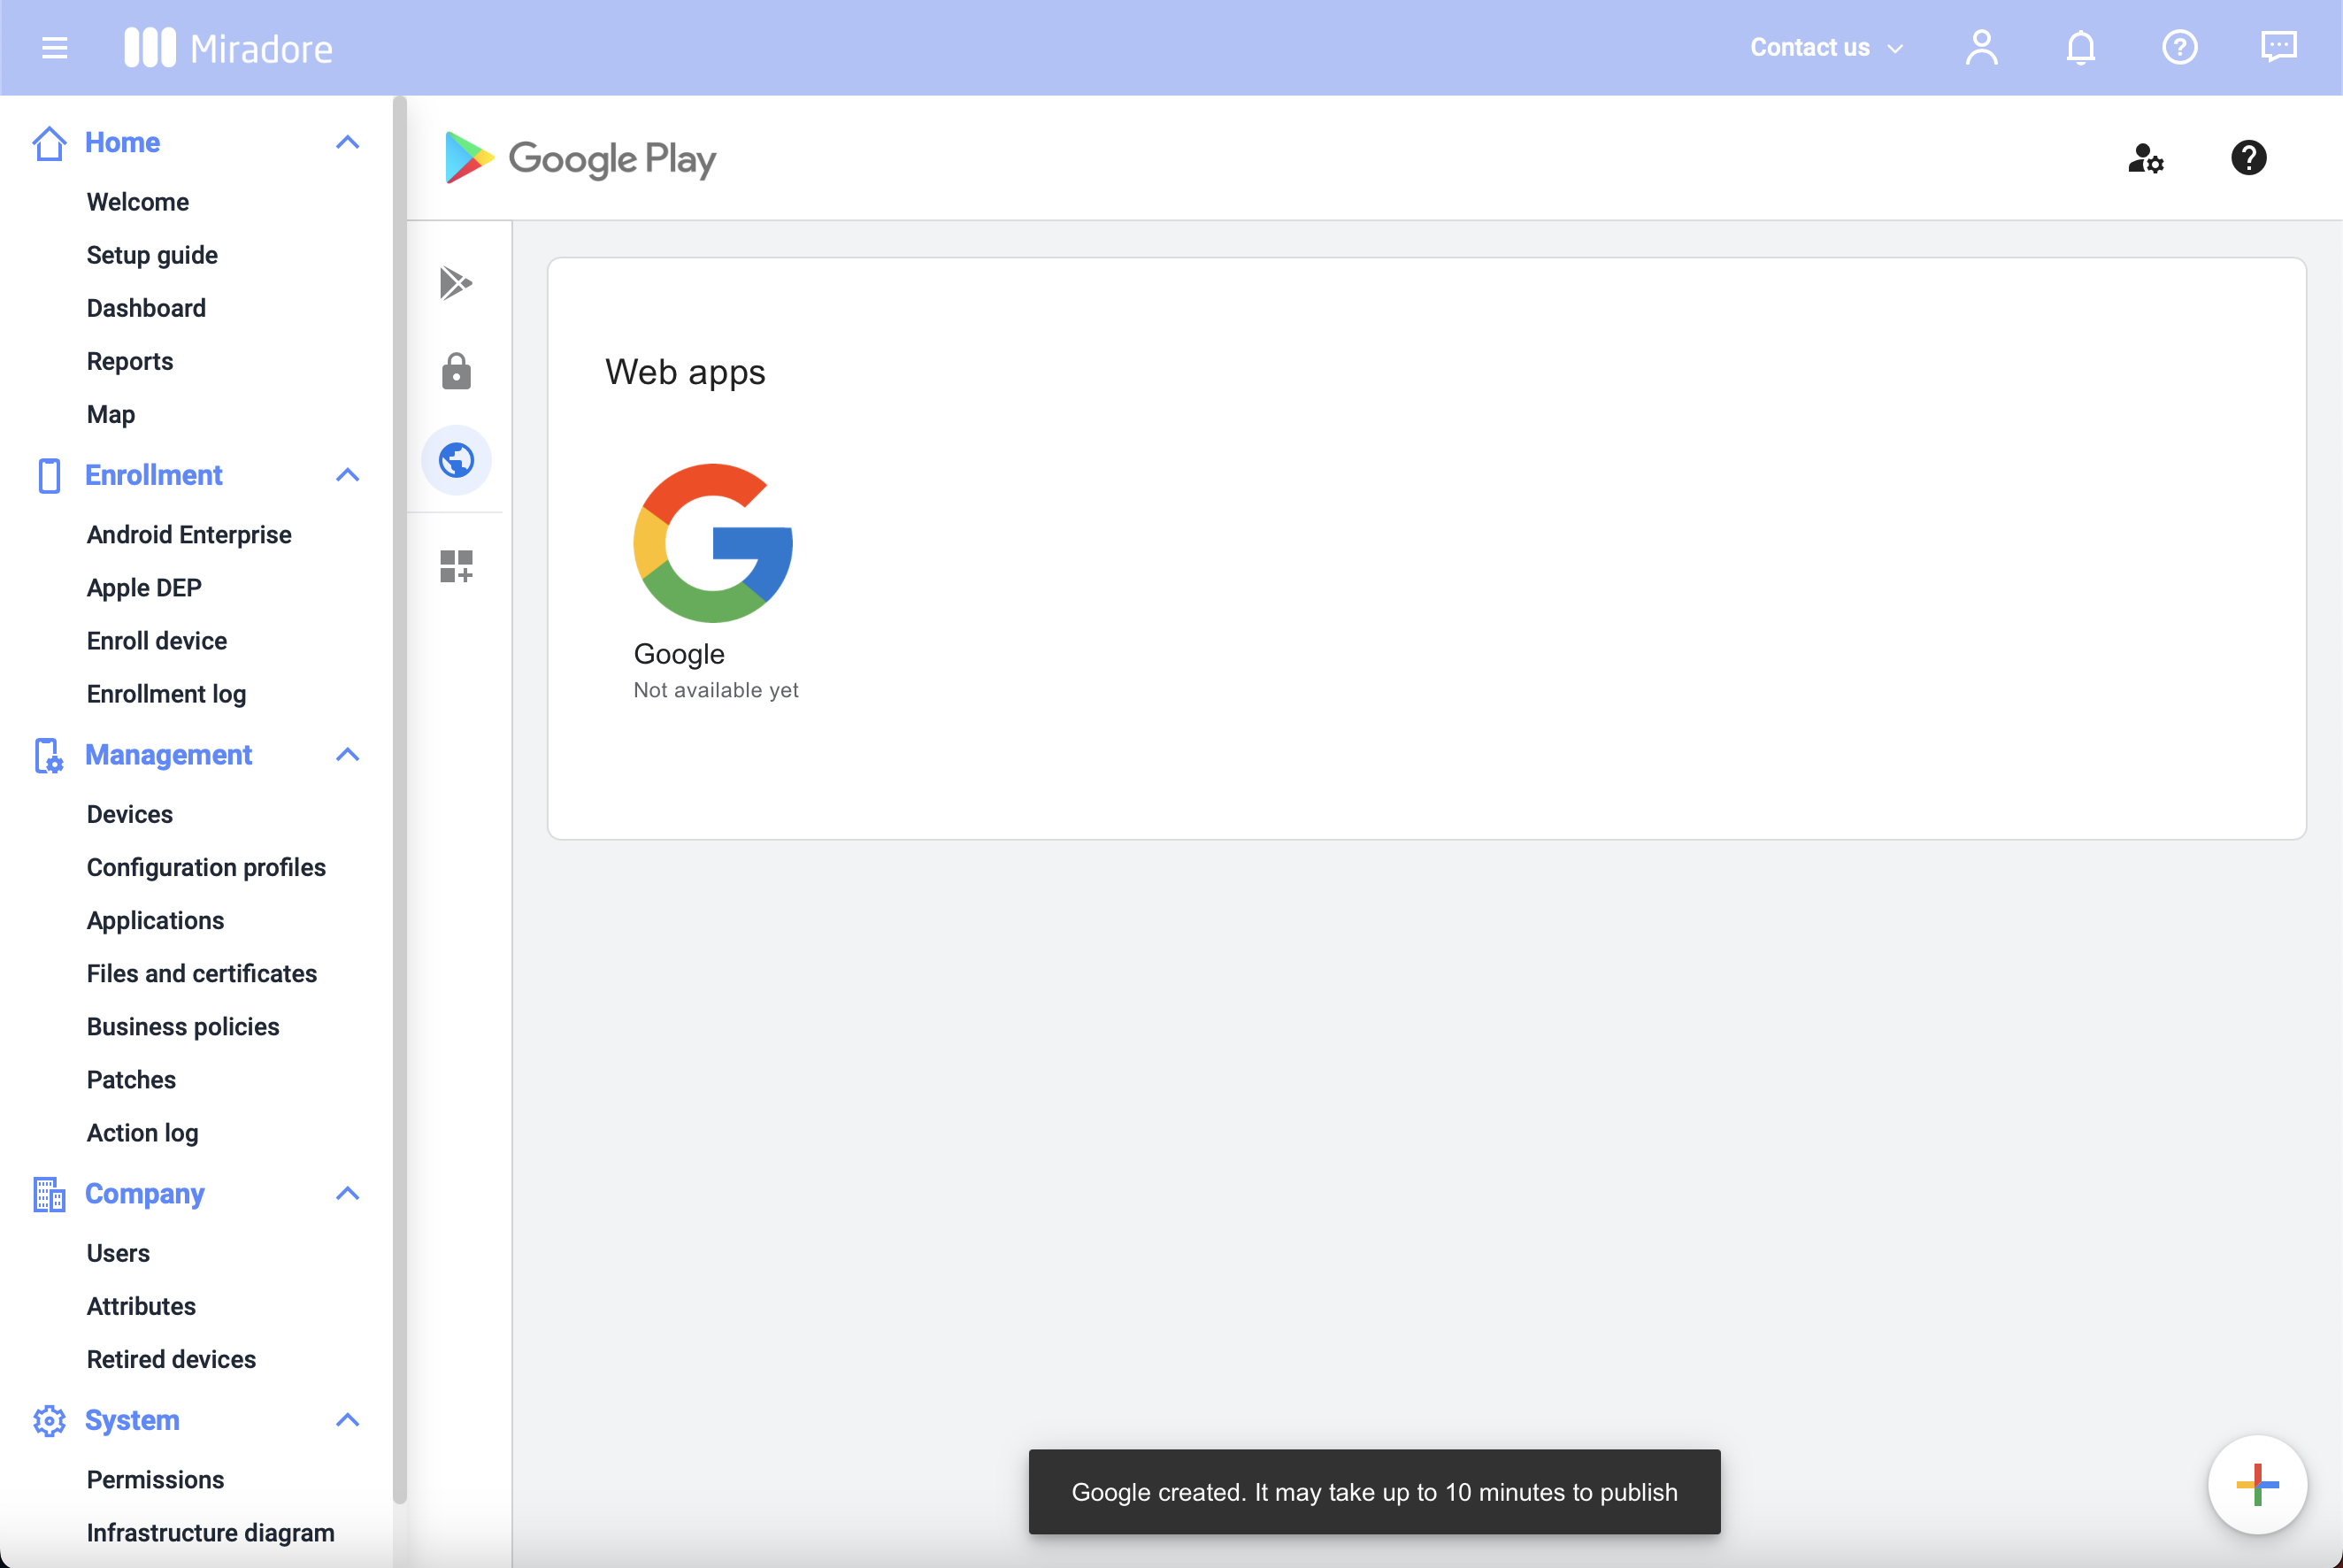Open Google Play help via question mark icon

2248,158
